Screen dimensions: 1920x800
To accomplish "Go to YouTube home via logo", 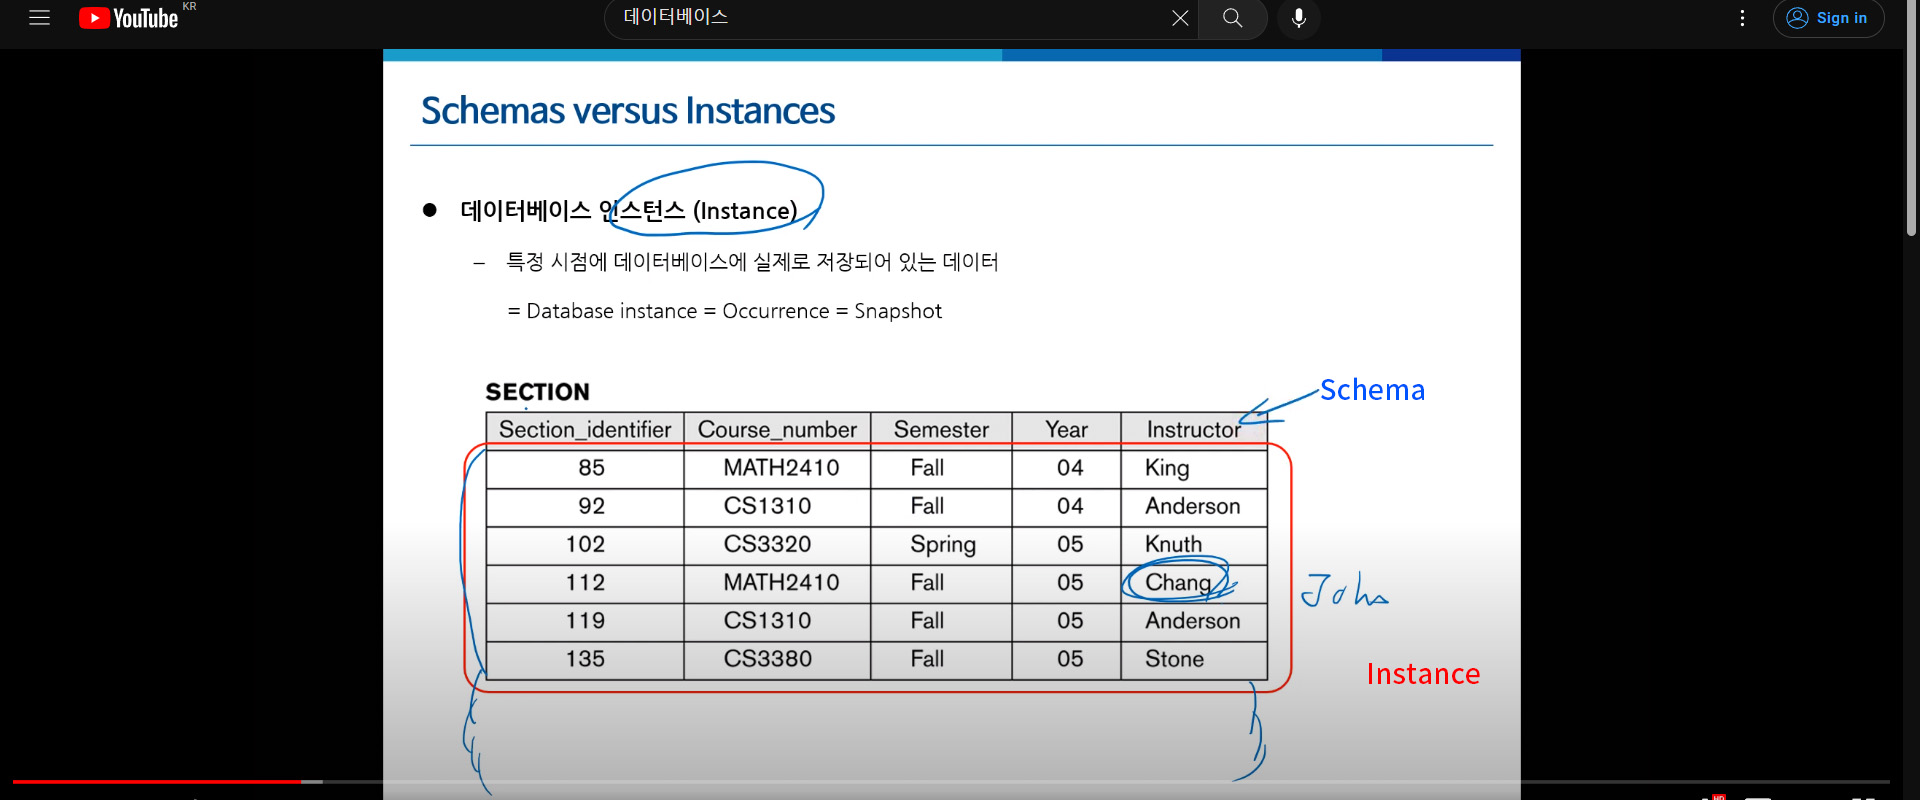I will (x=128, y=18).
